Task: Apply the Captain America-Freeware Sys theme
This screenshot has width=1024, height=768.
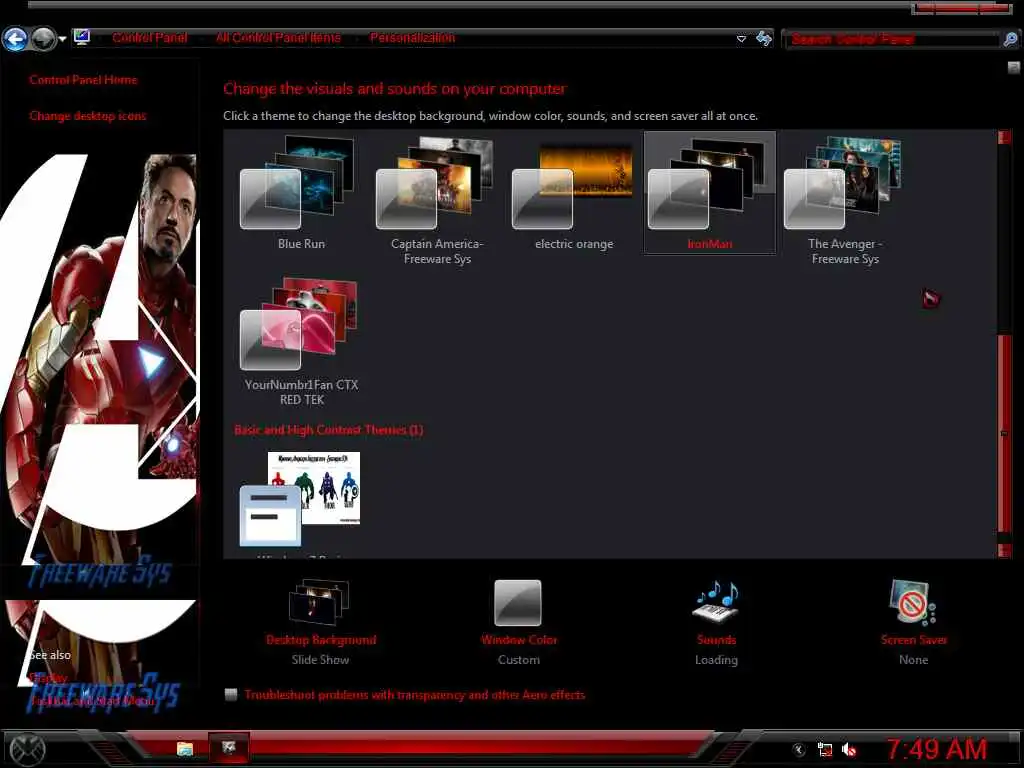Action: point(437,200)
